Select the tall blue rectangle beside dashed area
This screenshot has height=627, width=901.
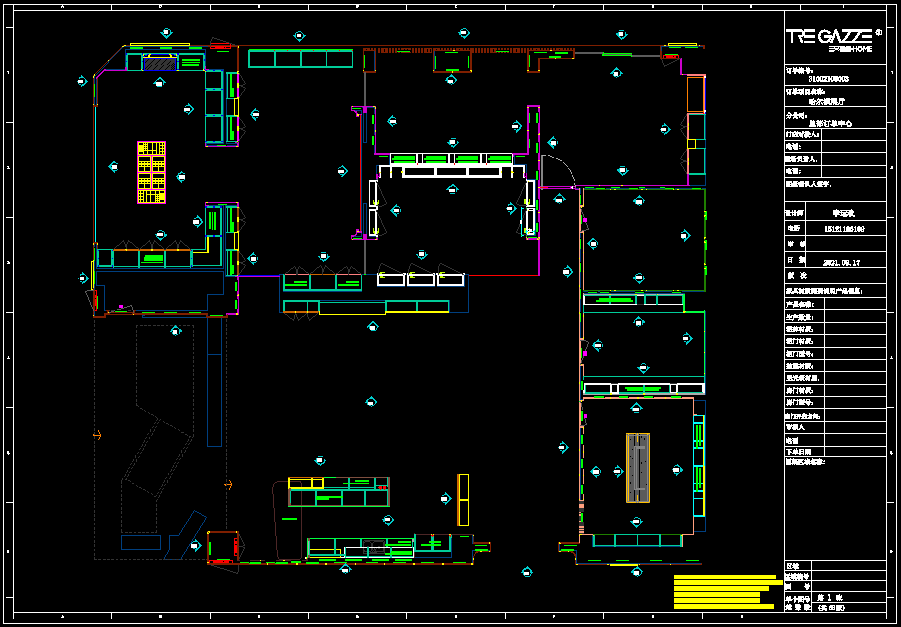[214, 385]
